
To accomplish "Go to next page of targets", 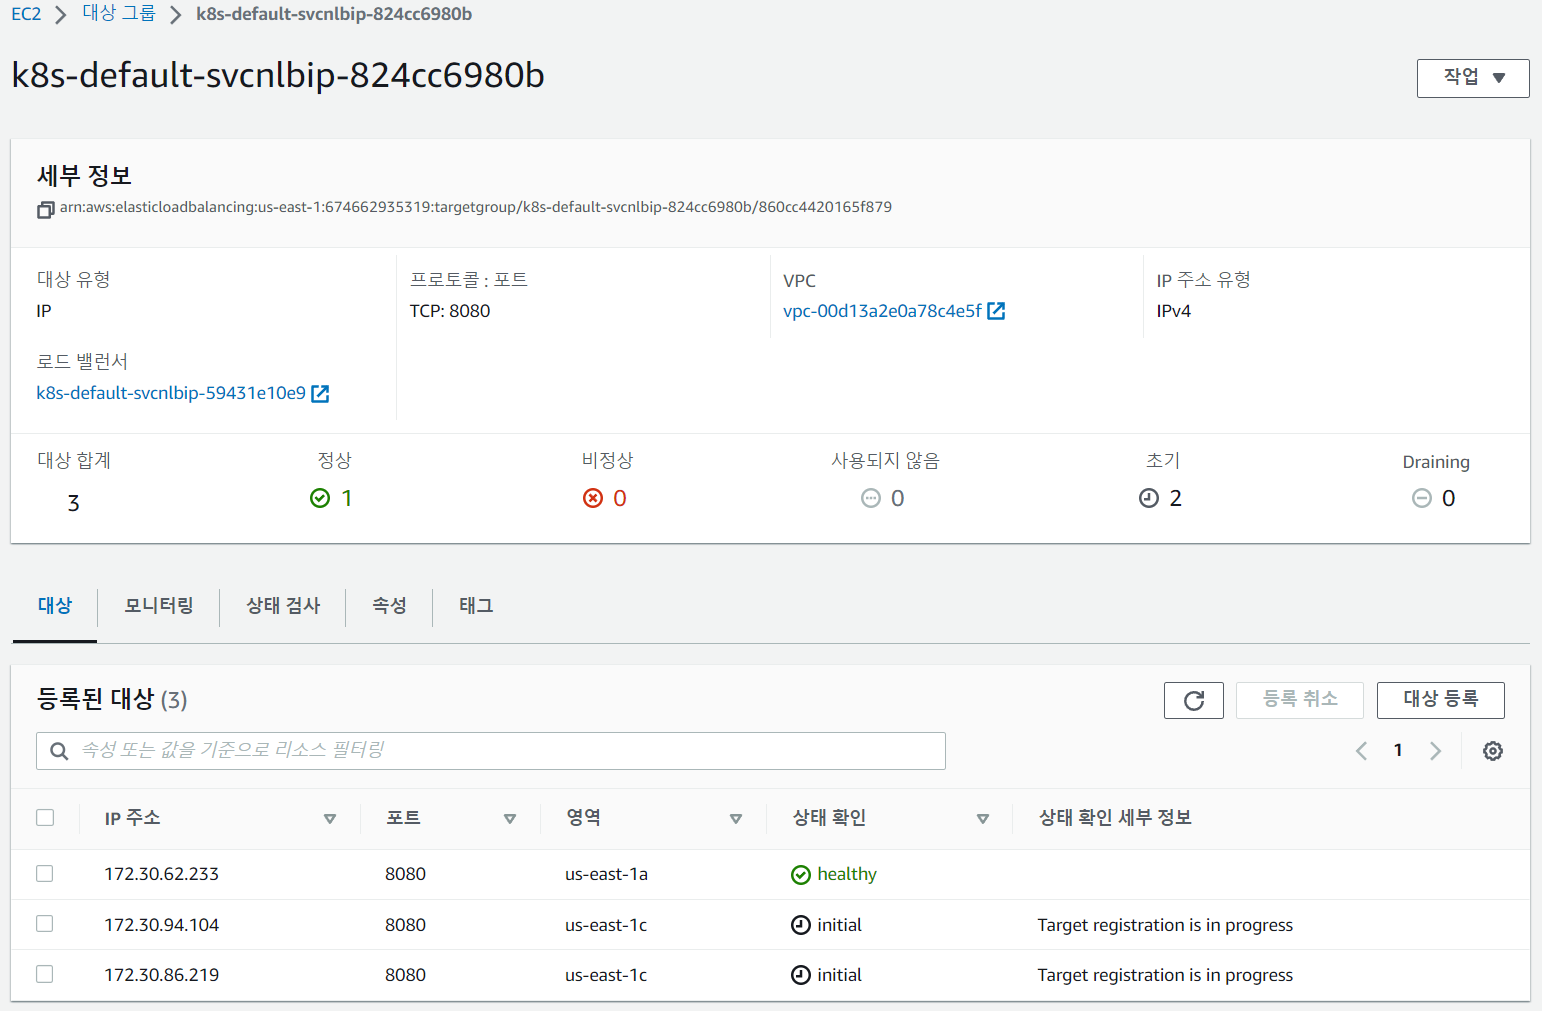I will pos(1435,751).
